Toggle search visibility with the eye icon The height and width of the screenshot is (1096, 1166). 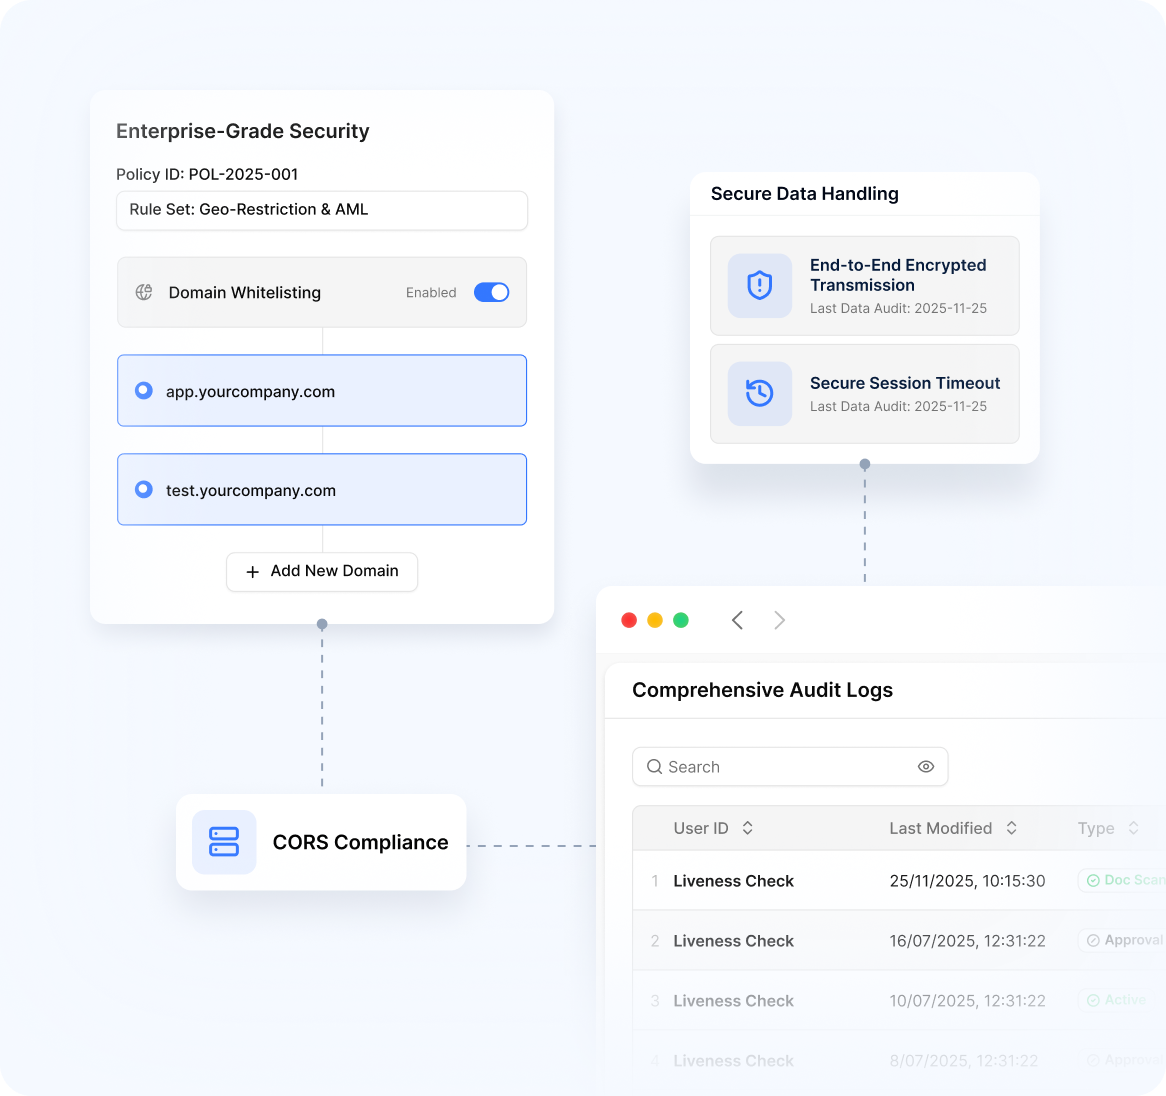click(x=926, y=767)
